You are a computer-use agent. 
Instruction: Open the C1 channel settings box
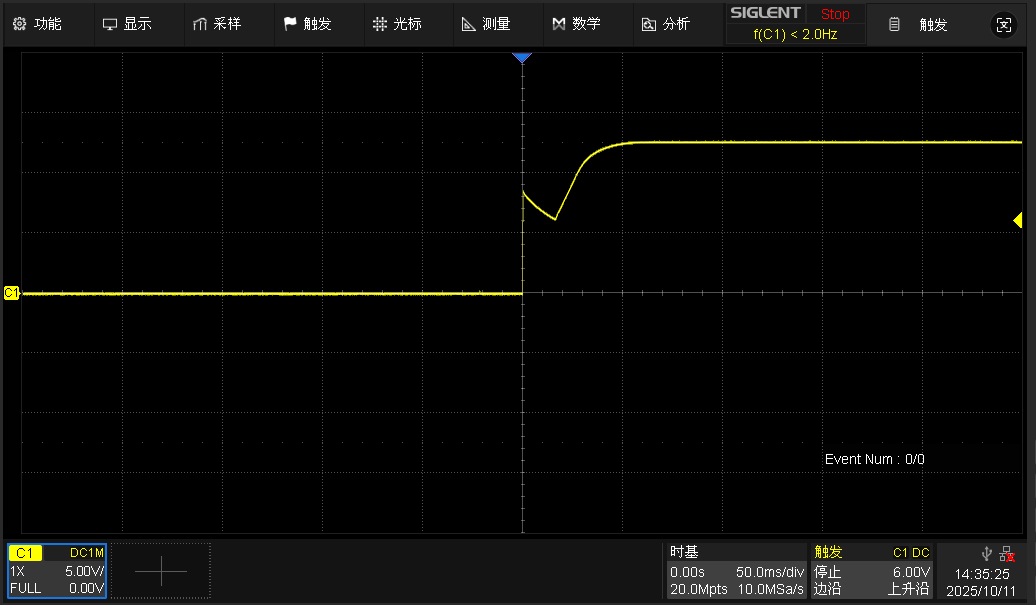tap(57, 571)
